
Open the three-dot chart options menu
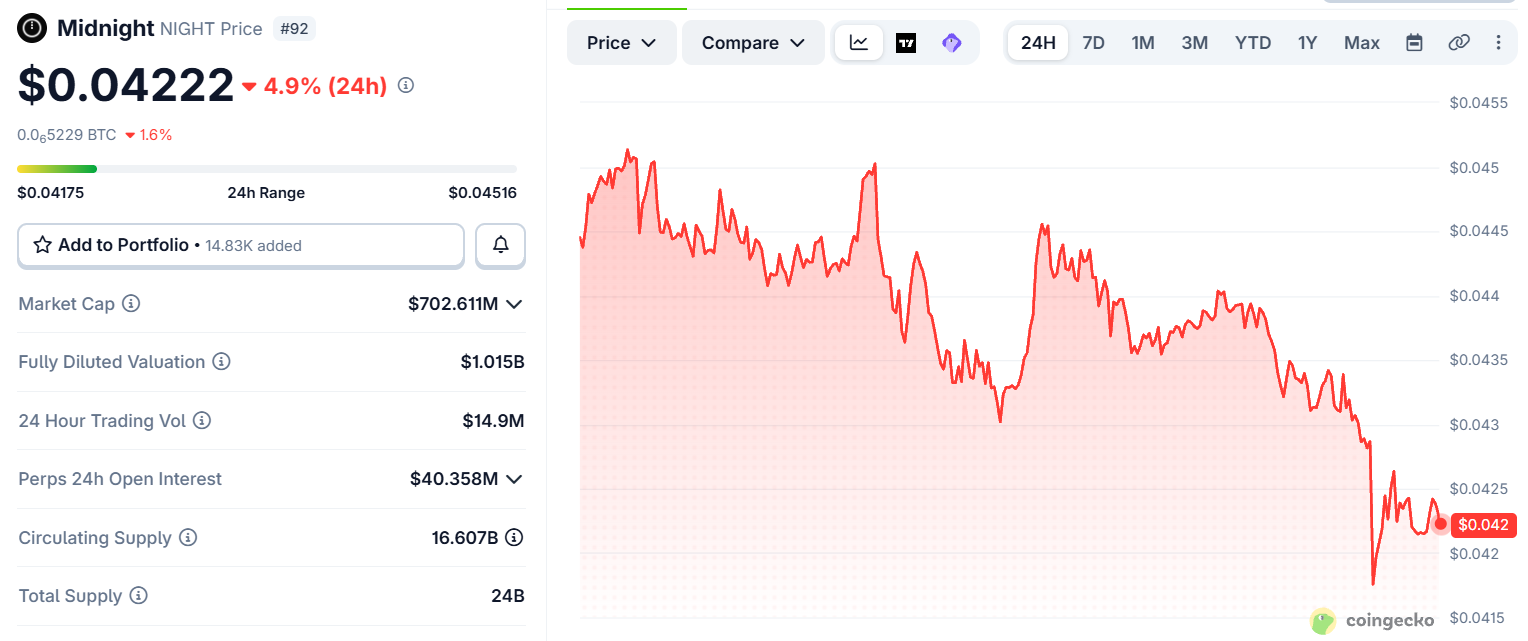[1498, 43]
